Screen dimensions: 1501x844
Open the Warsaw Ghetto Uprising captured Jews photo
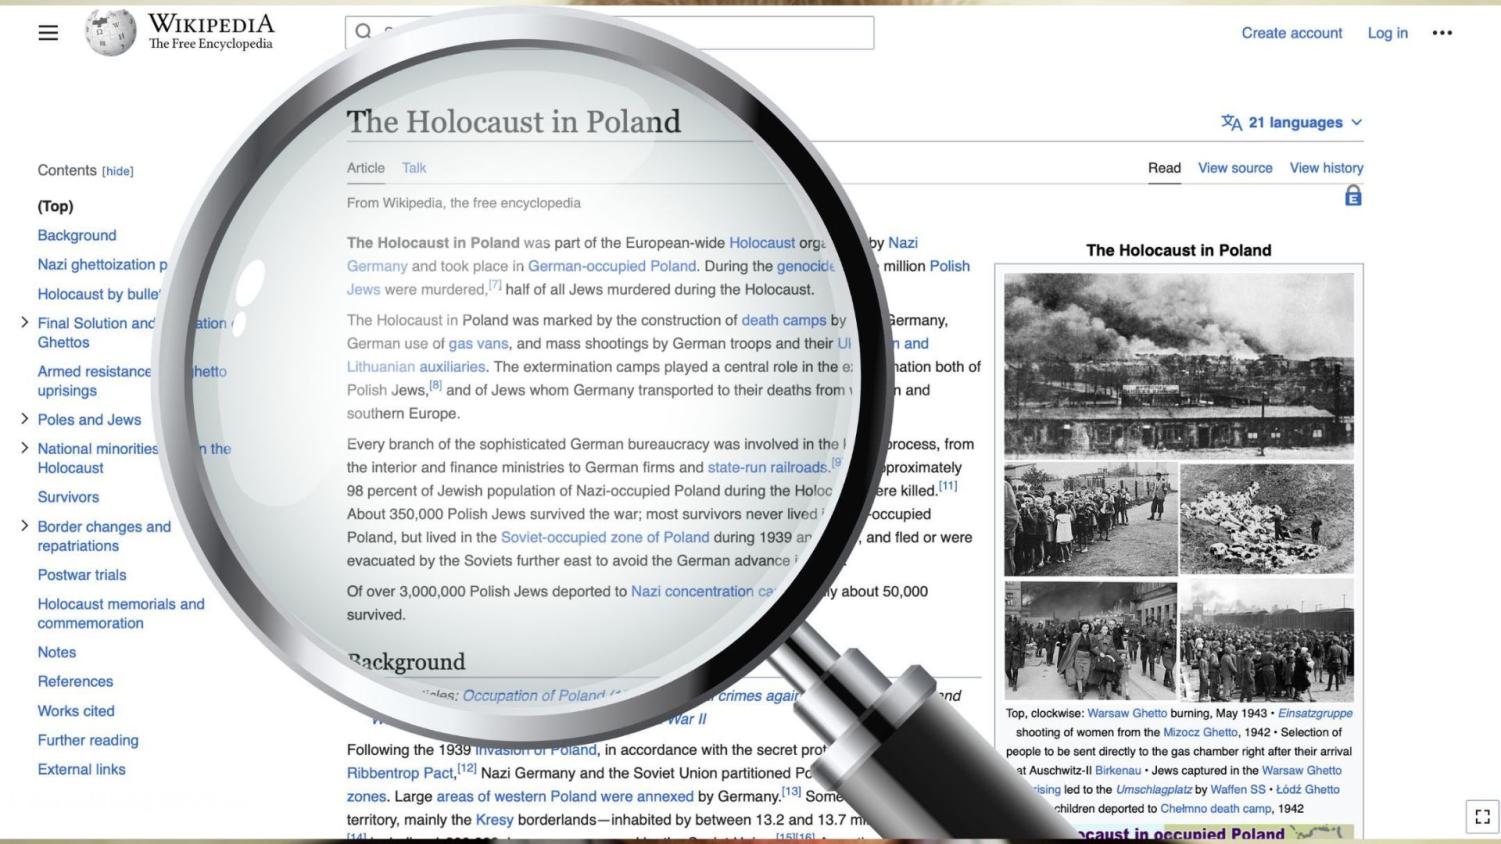[1091, 641]
